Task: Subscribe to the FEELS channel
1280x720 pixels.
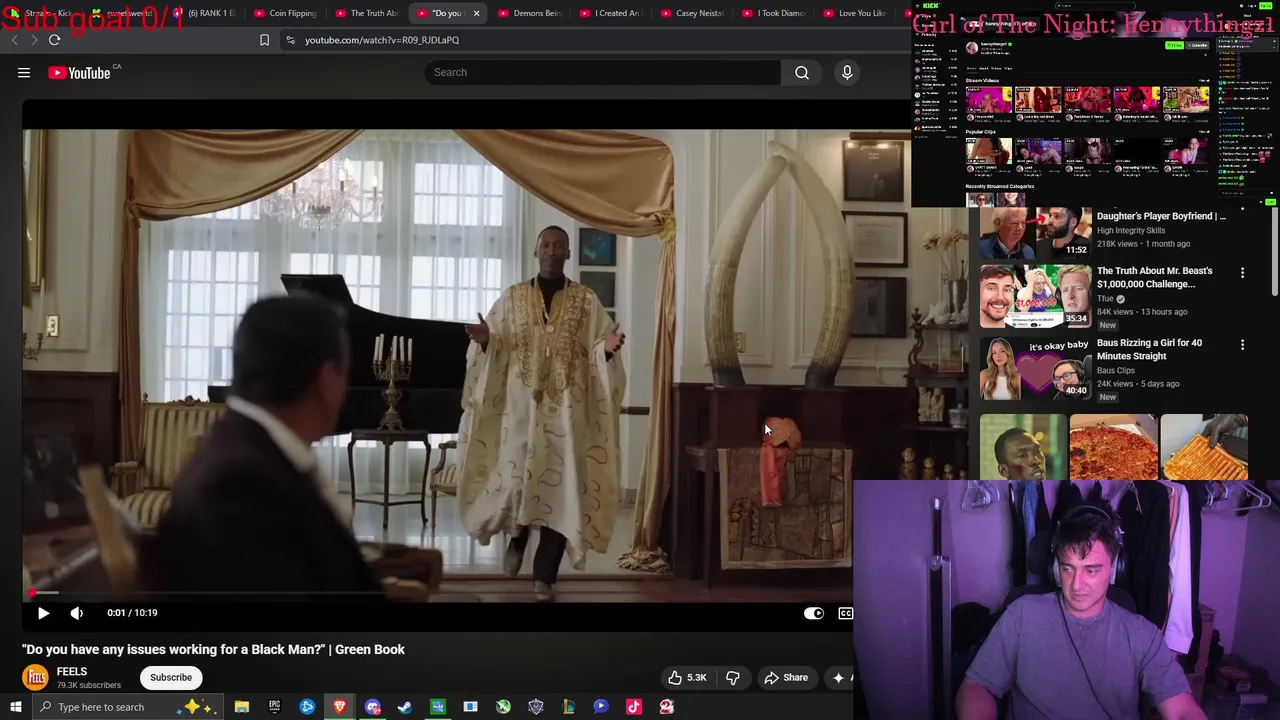Action: [171, 678]
